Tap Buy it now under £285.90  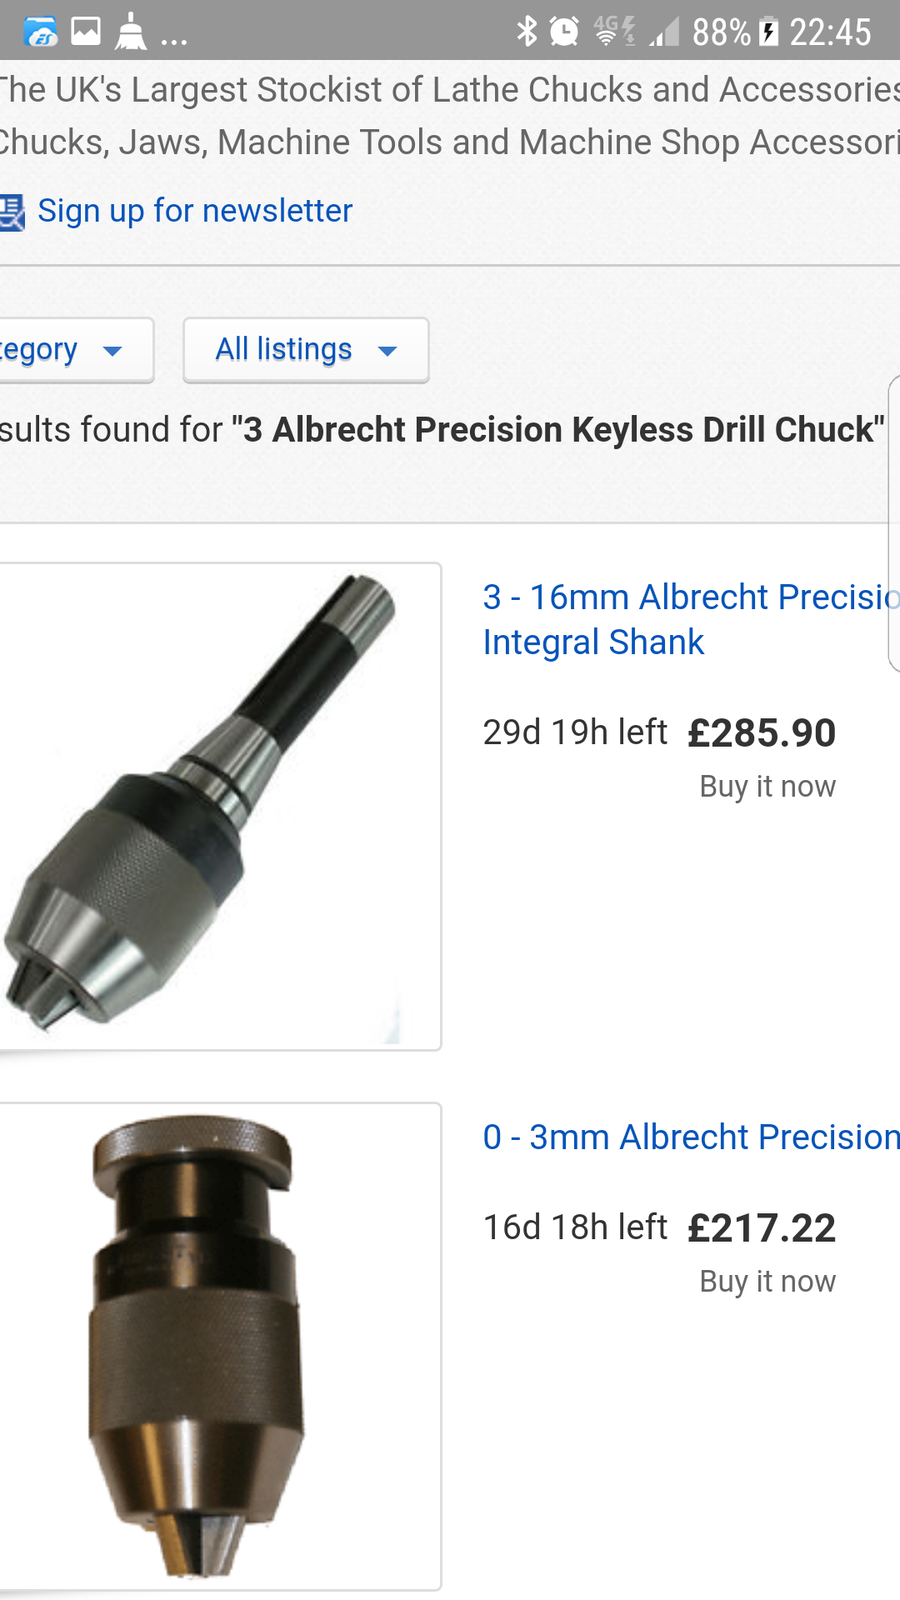pyautogui.click(x=767, y=787)
